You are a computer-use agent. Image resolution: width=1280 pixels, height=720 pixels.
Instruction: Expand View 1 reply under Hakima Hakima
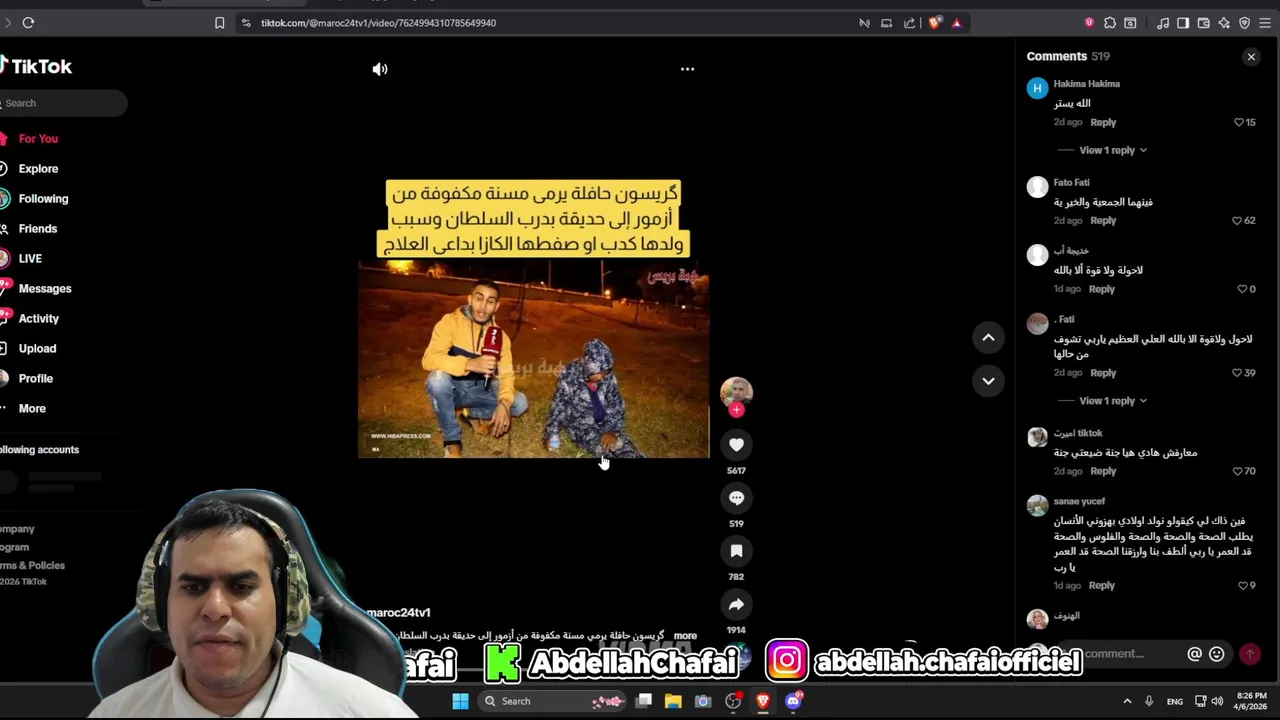point(1113,150)
